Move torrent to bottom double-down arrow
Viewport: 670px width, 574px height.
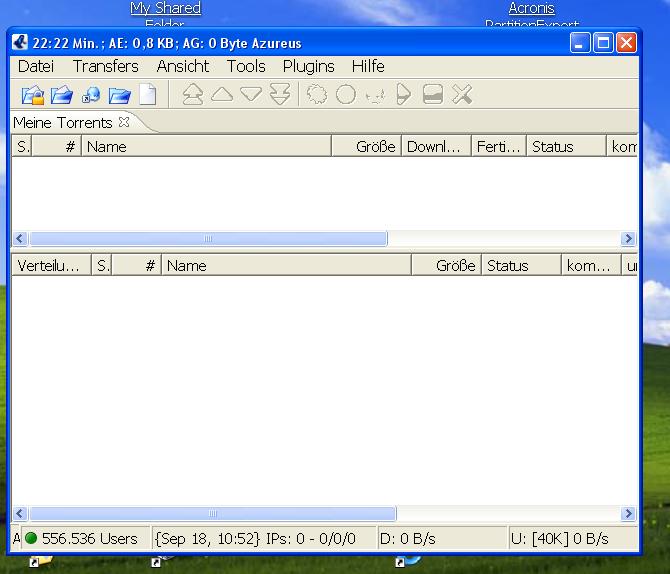pyautogui.click(x=280, y=94)
